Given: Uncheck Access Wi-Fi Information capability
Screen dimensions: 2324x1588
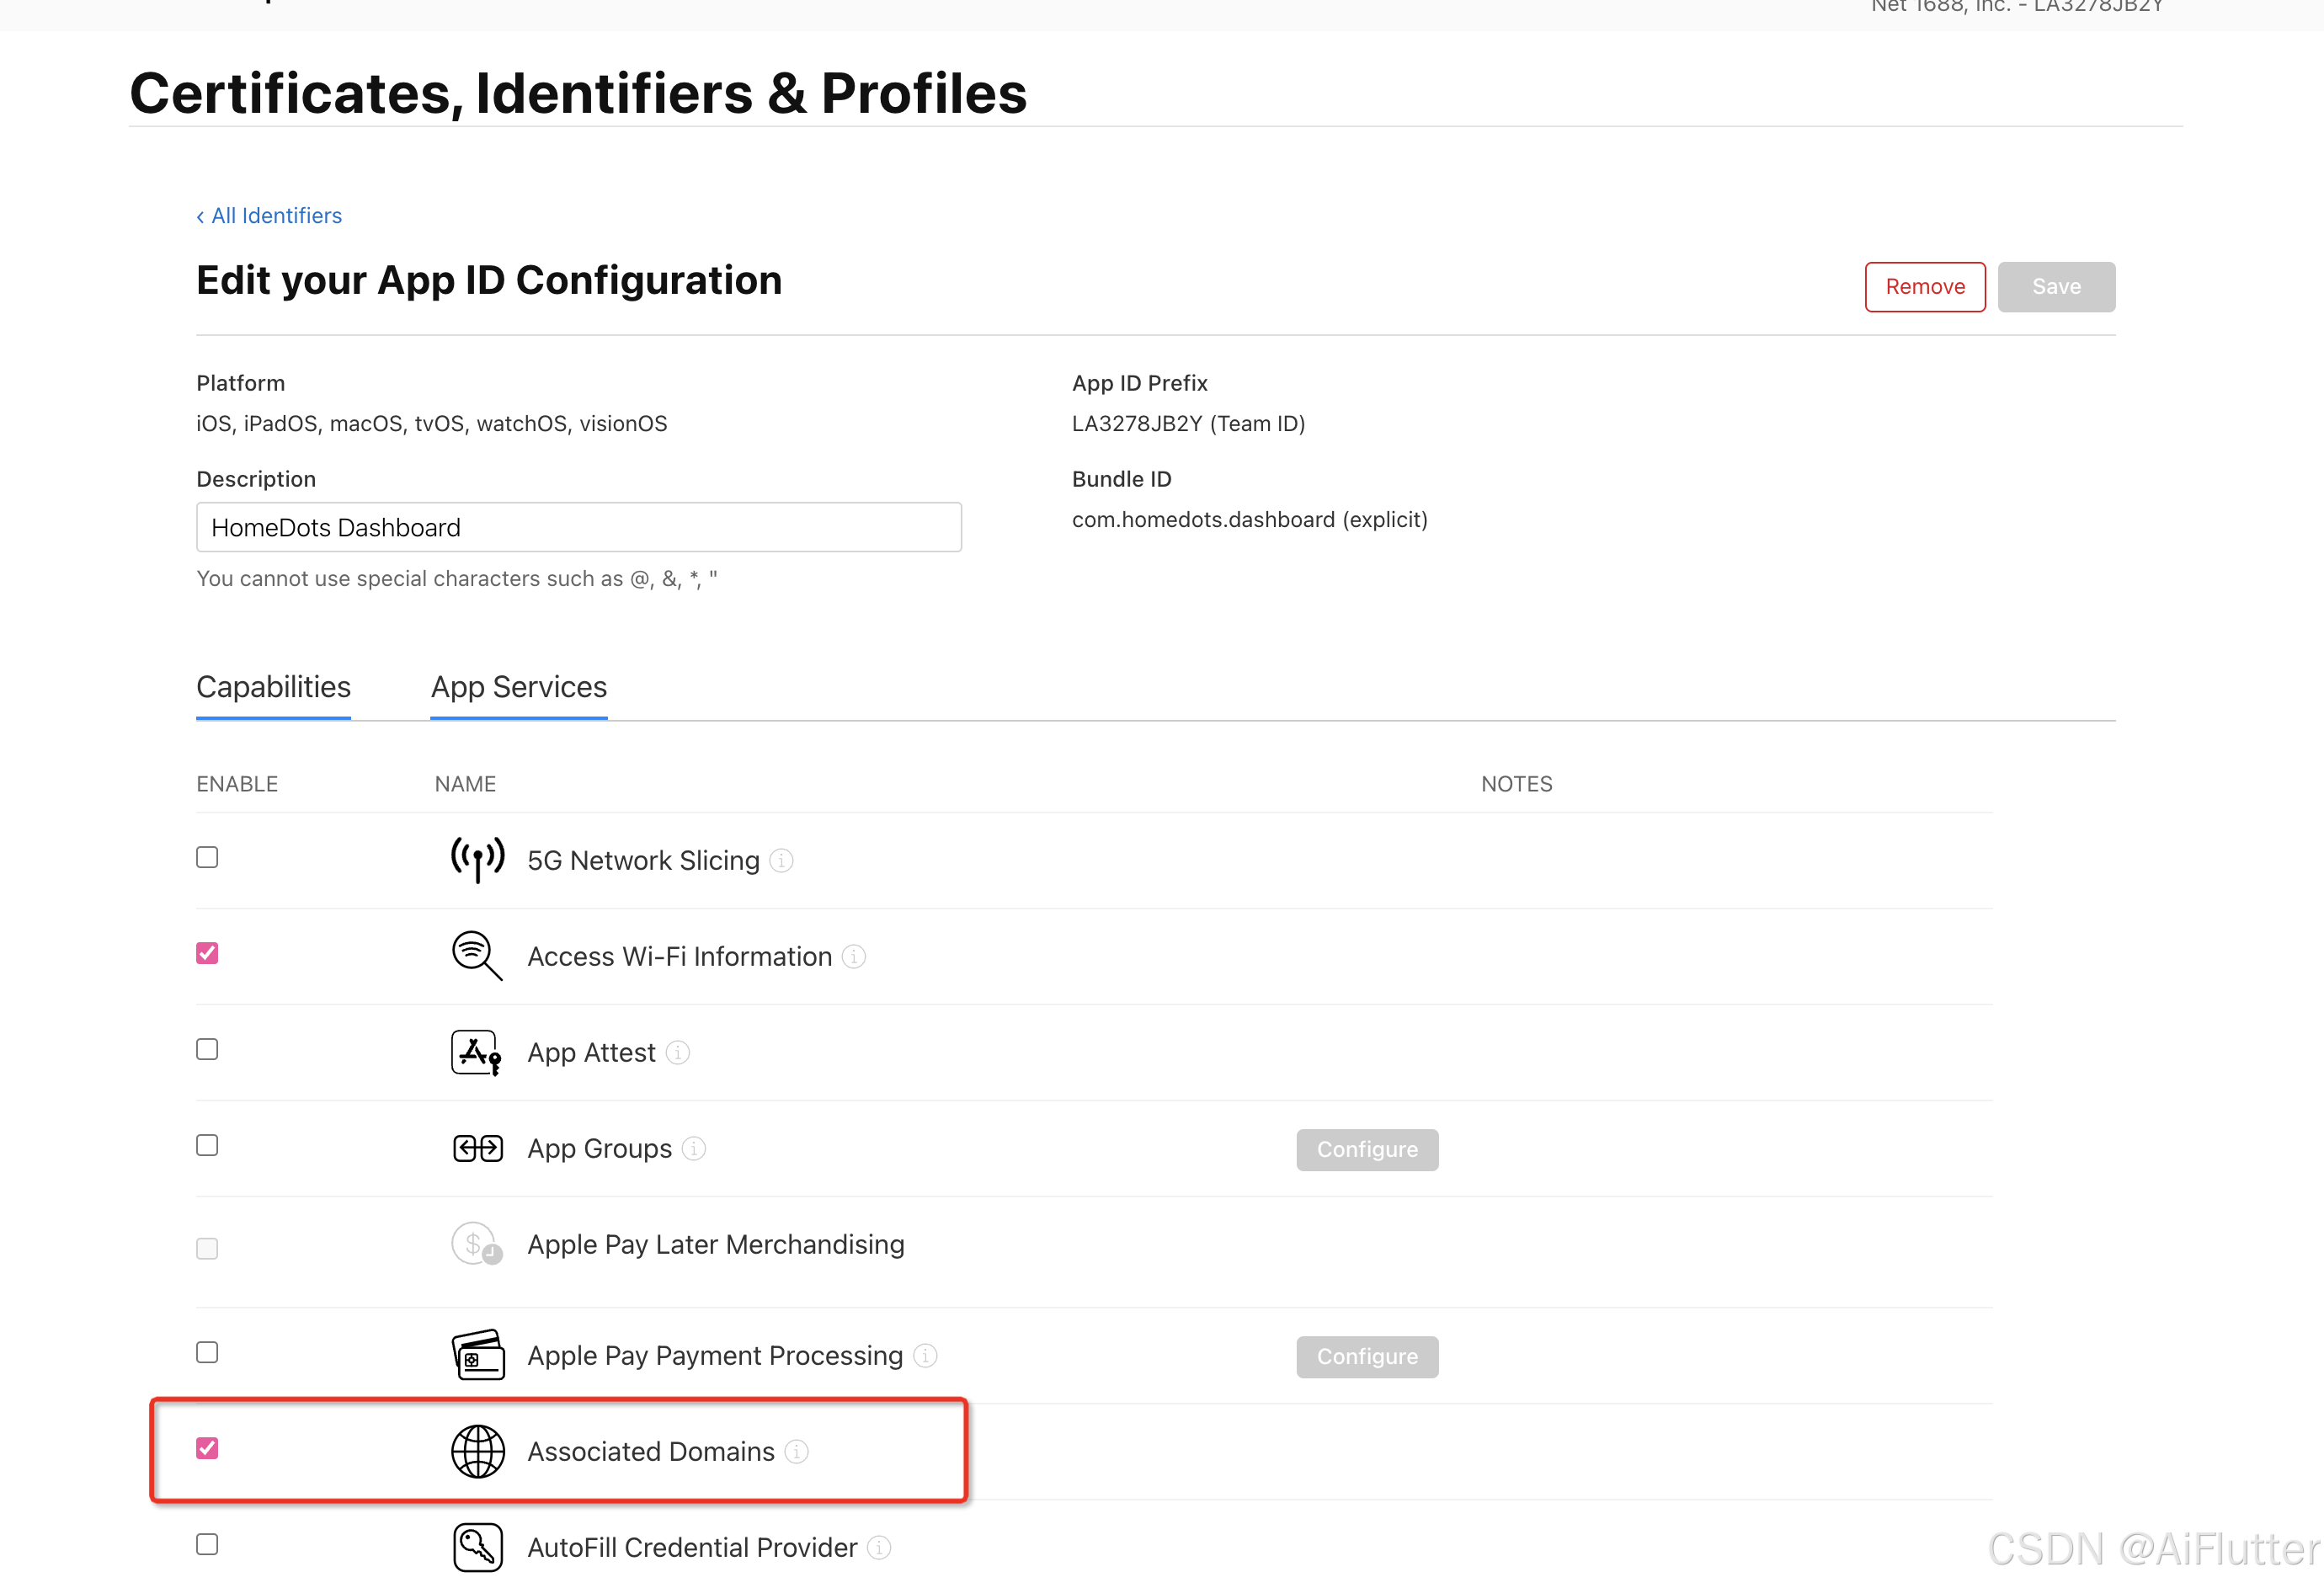Looking at the screenshot, I should [x=207, y=953].
